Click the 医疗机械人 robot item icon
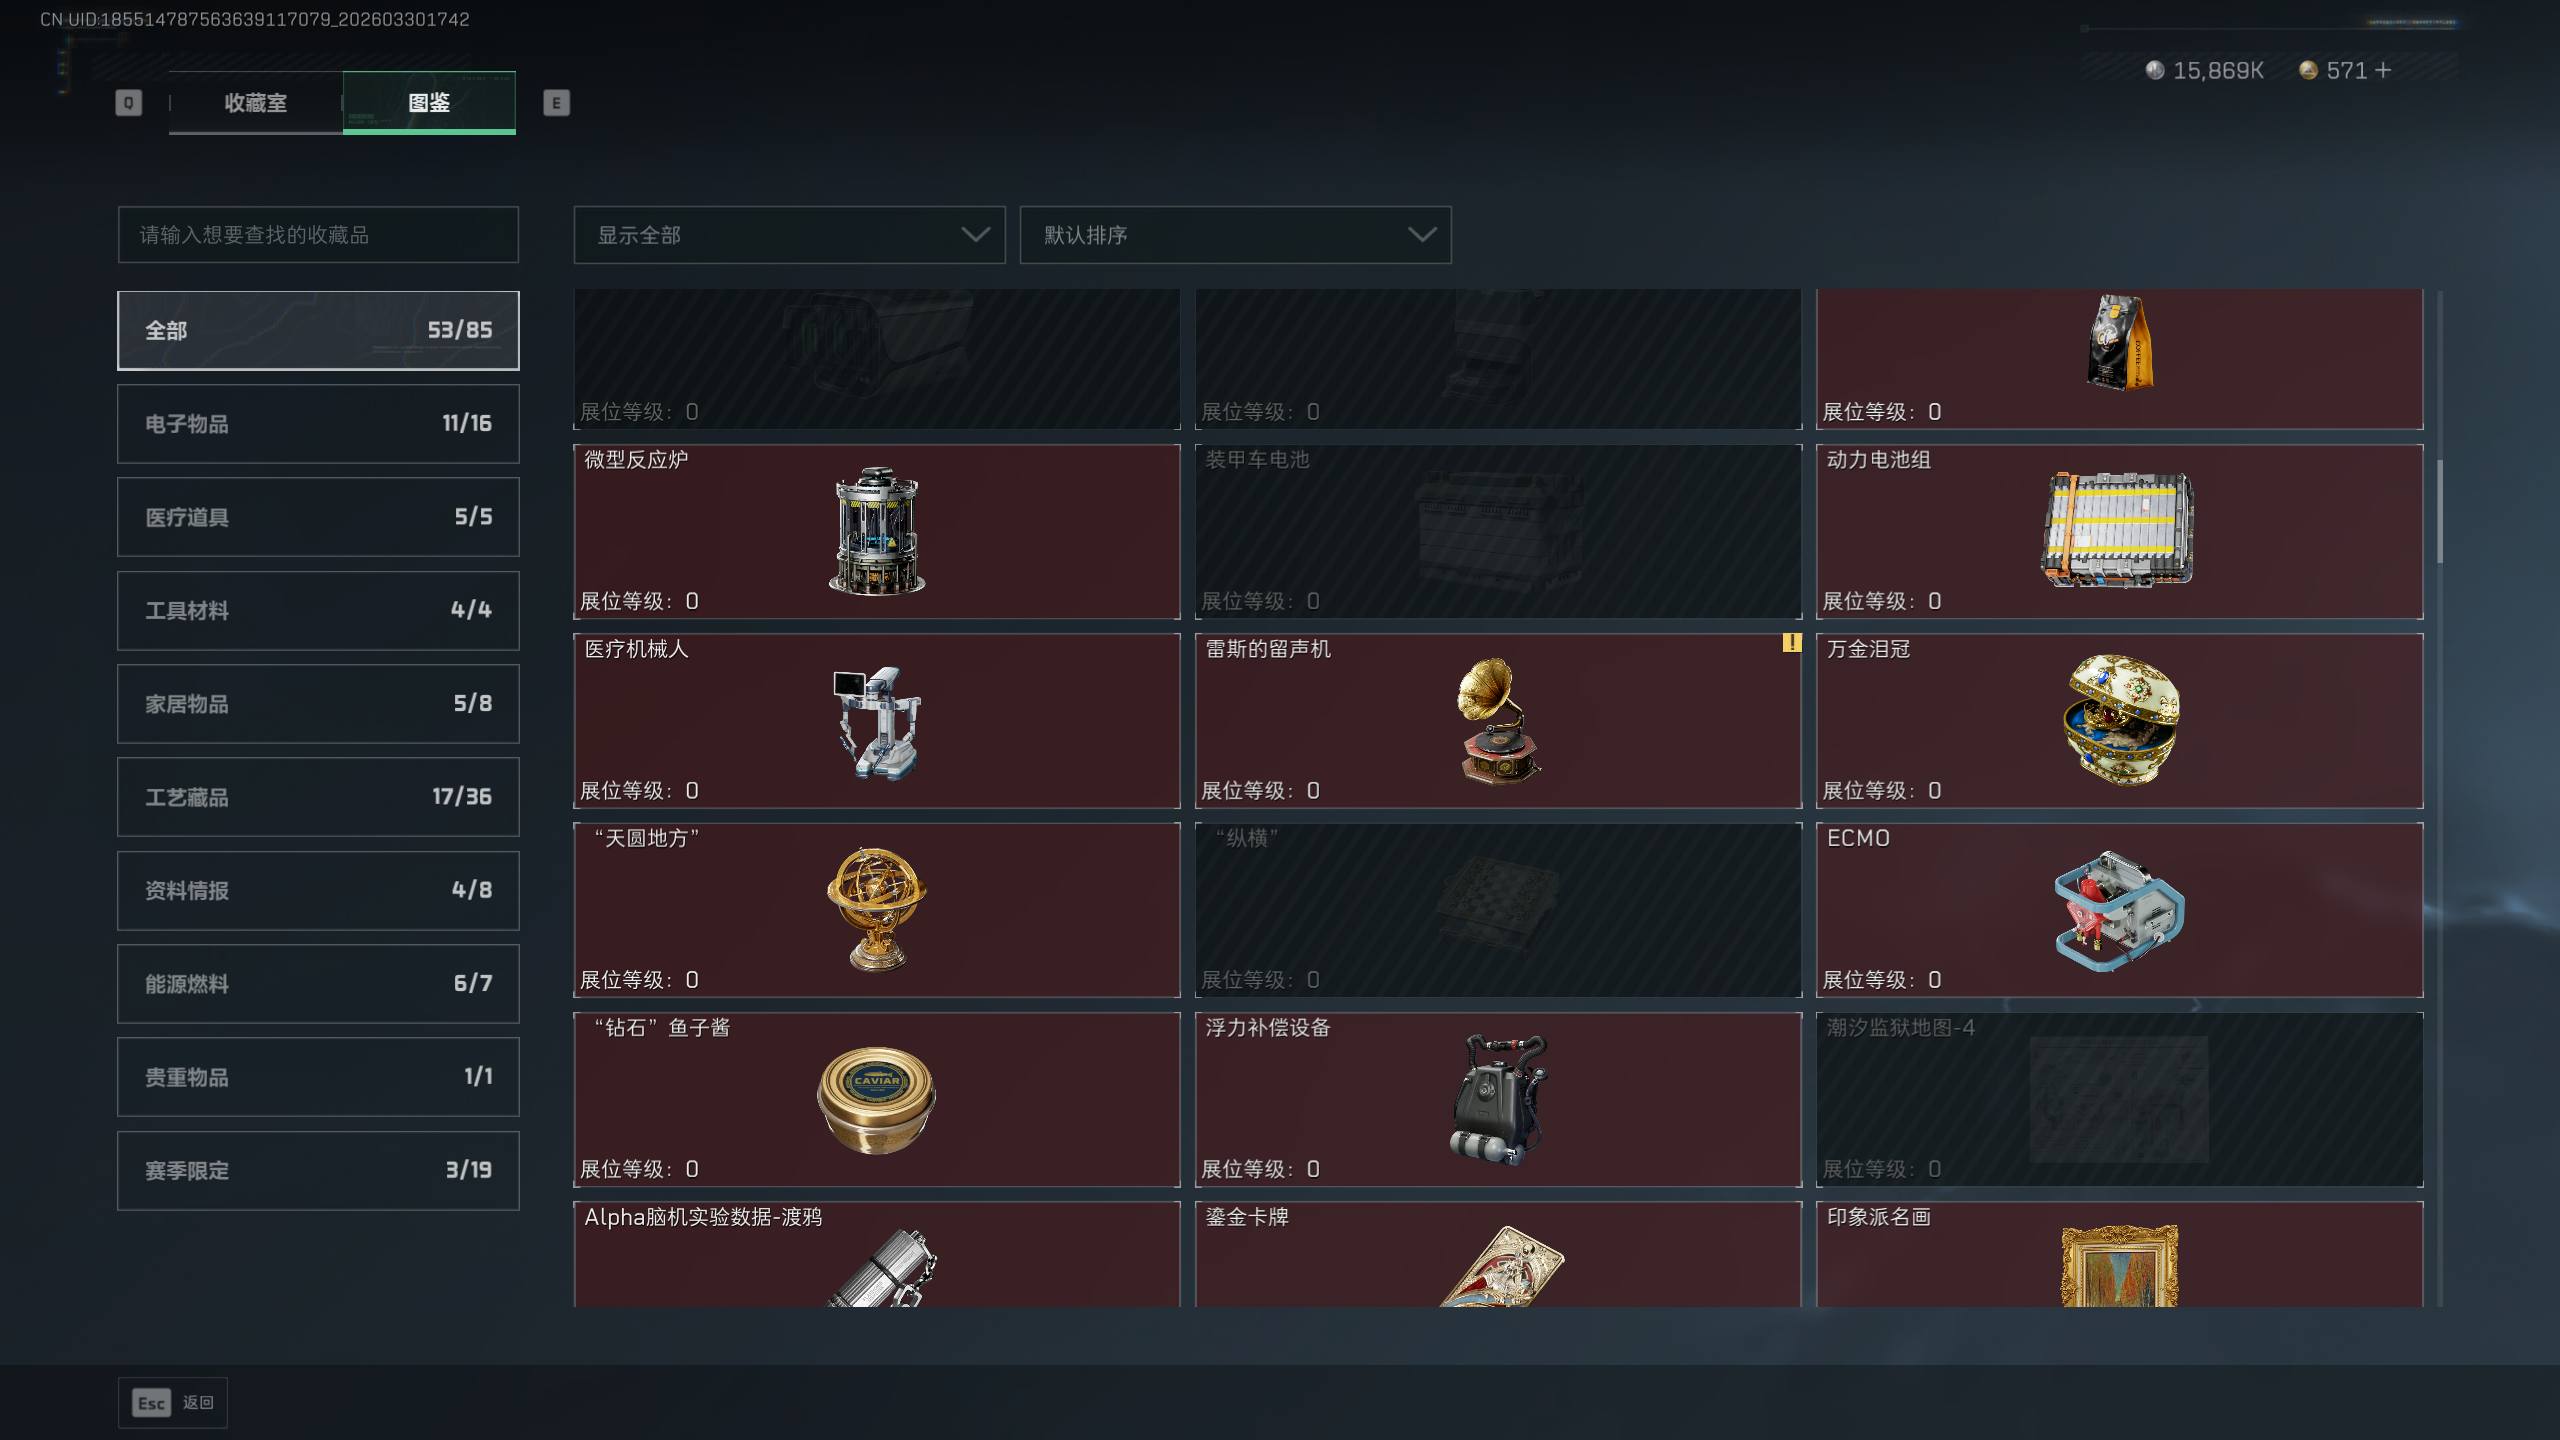 (877, 722)
